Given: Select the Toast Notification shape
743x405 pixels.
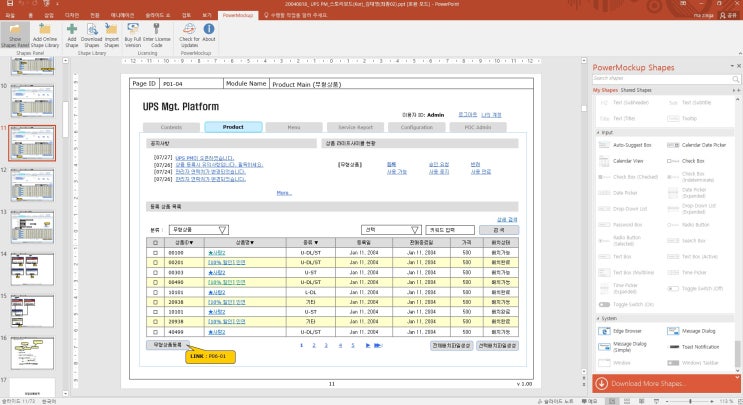Looking at the screenshot, I should pos(693,347).
